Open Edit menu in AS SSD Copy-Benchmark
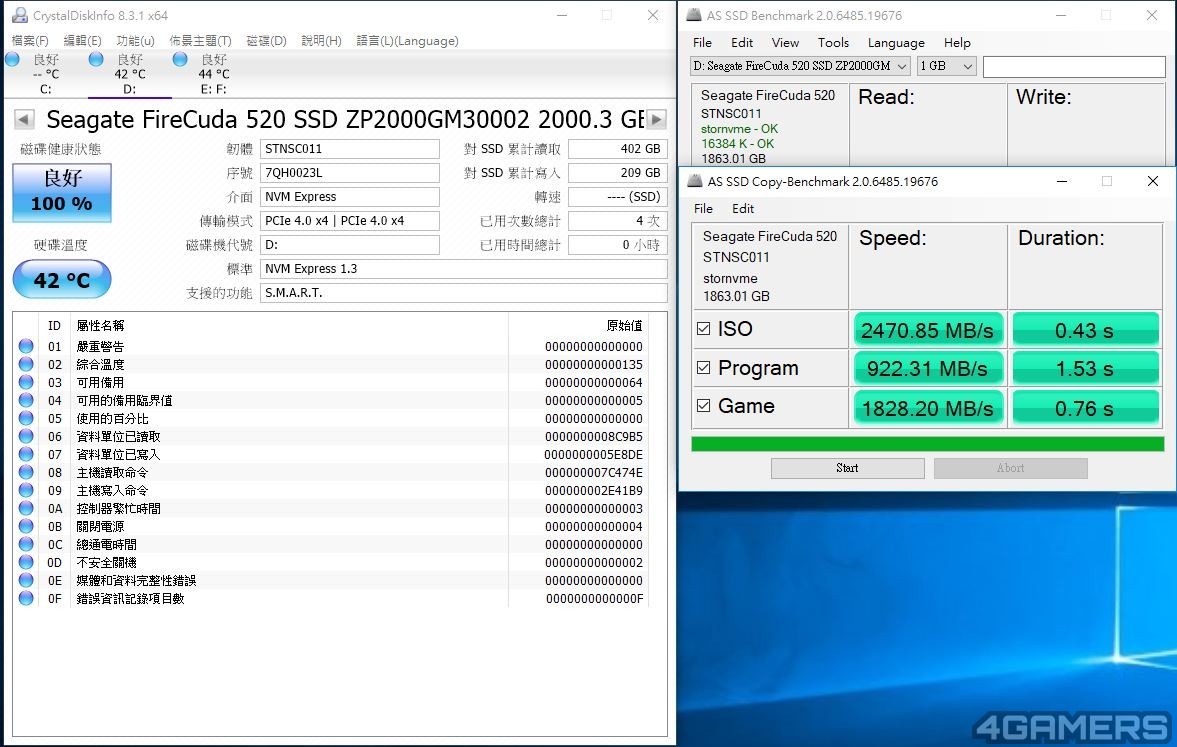Screen dimensions: 1177x747 click(743, 209)
